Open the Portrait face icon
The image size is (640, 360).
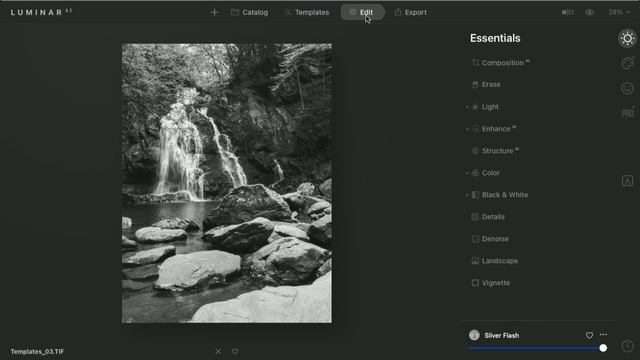click(x=627, y=88)
